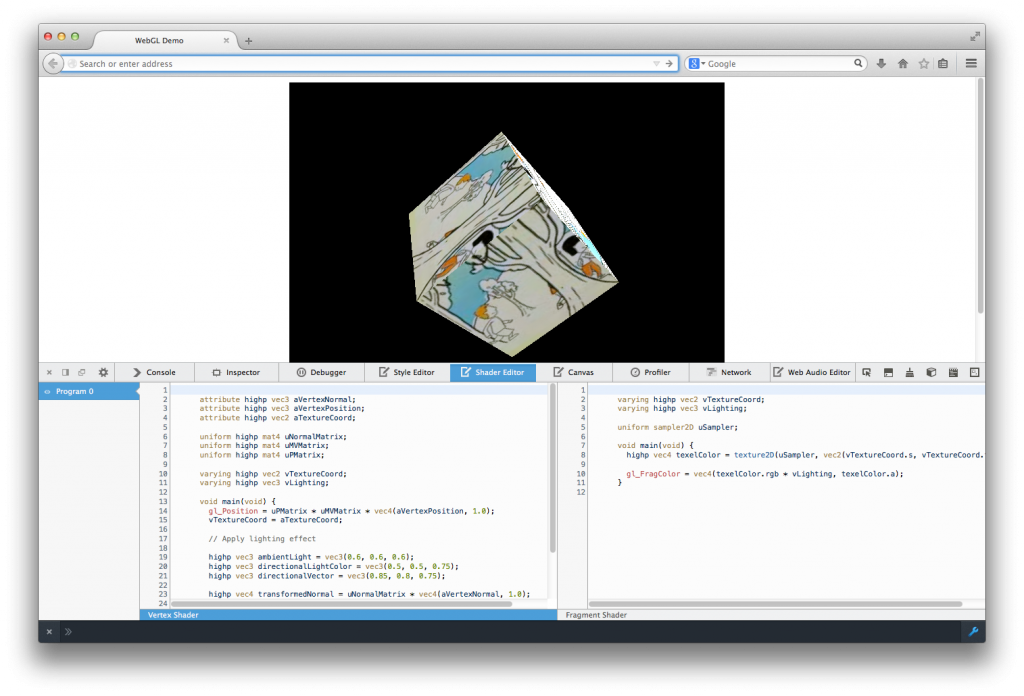
Task: Switch to the Console tab
Action: (155, 372)
